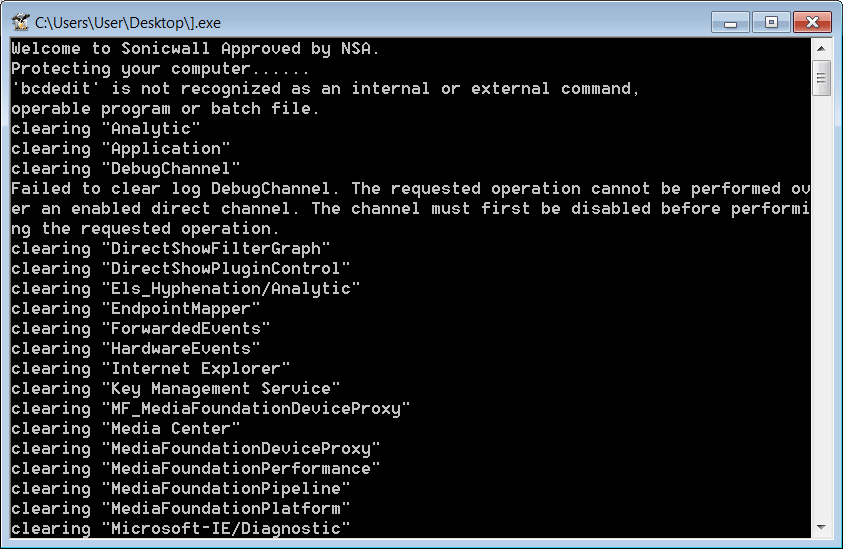Click the clearing "Key Management Service" line
843x549 pixels.
(175, 389)
